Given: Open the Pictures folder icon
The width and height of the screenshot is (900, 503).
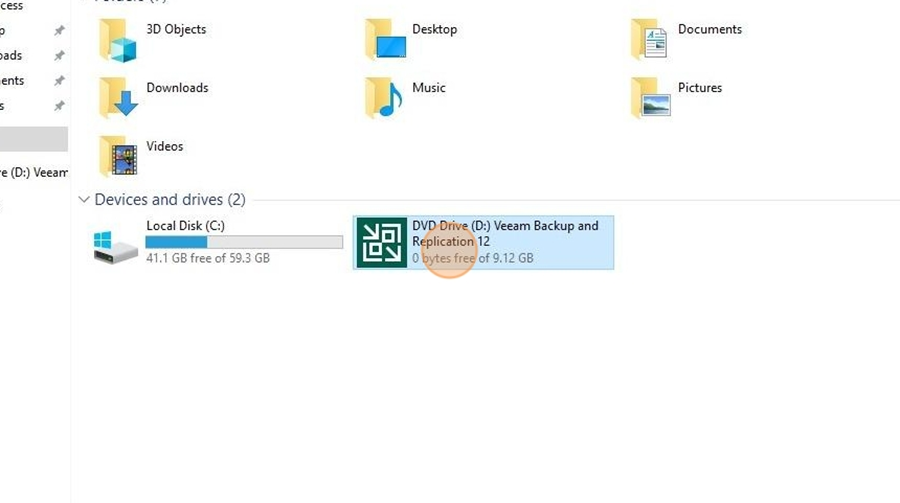Looking at the screenshot, I should pos(650,98).
